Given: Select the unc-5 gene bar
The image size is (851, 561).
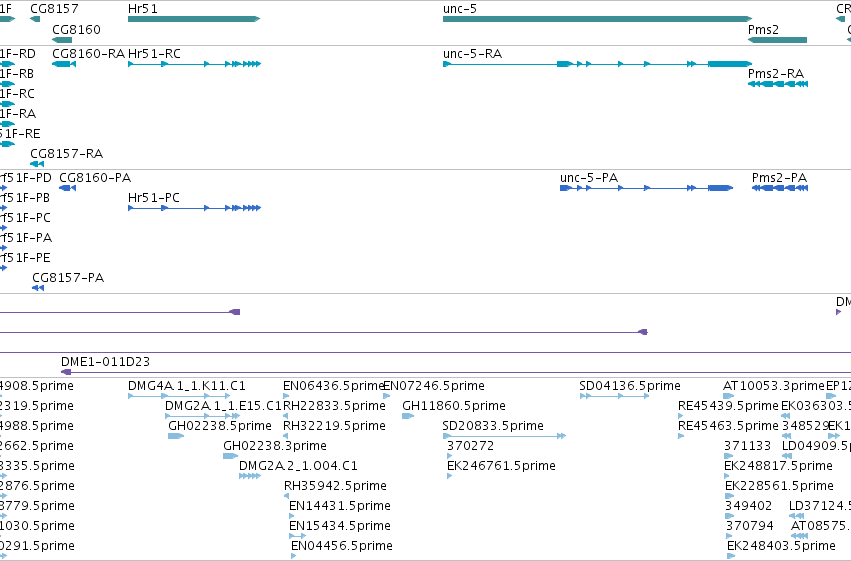Looking at the screenshot, I should [598, 19].
